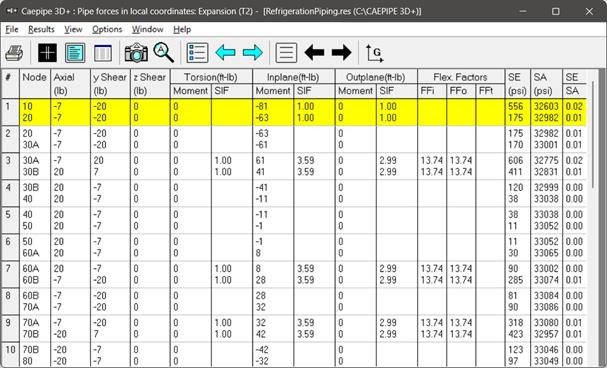Toggle the global axes G icon
Viewport: 607px width, 368px height.
pyautogui.click(x=374, y=53)
